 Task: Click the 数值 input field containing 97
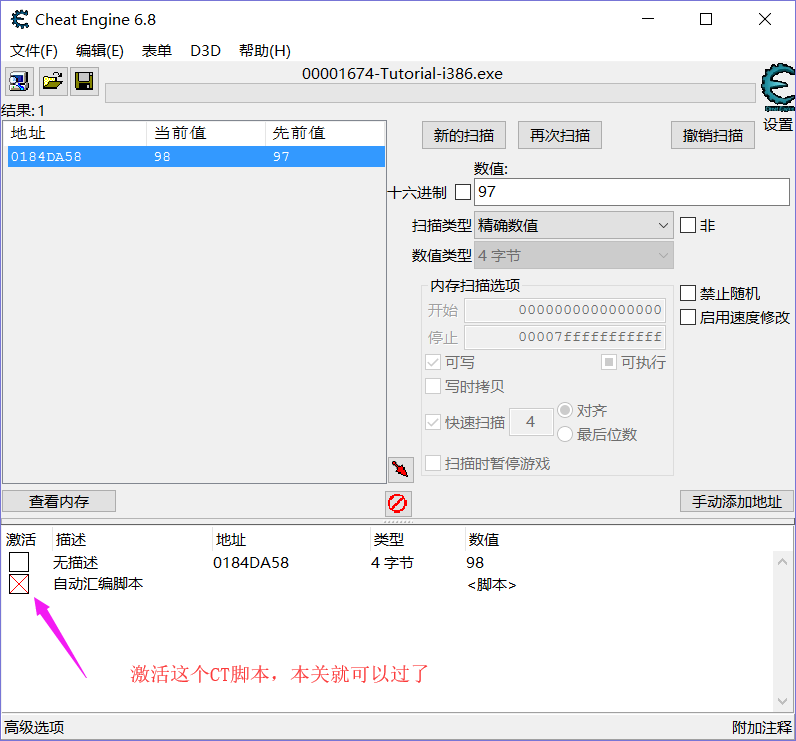(632, 192)
